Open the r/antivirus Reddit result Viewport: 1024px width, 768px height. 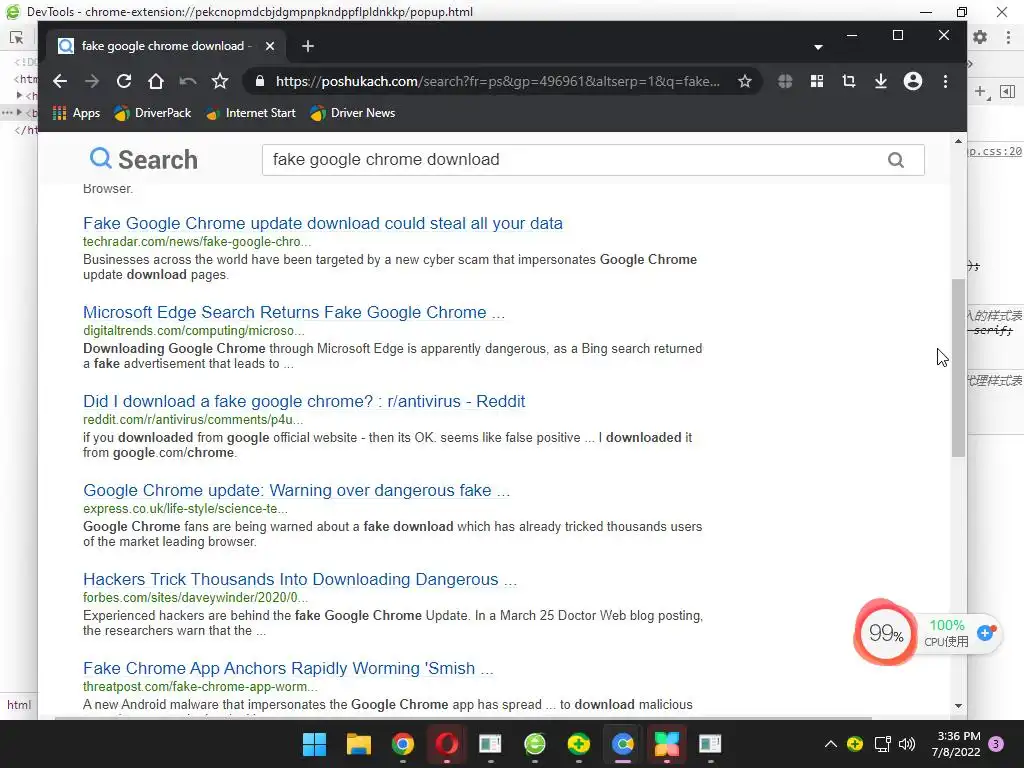coord(304,401)
